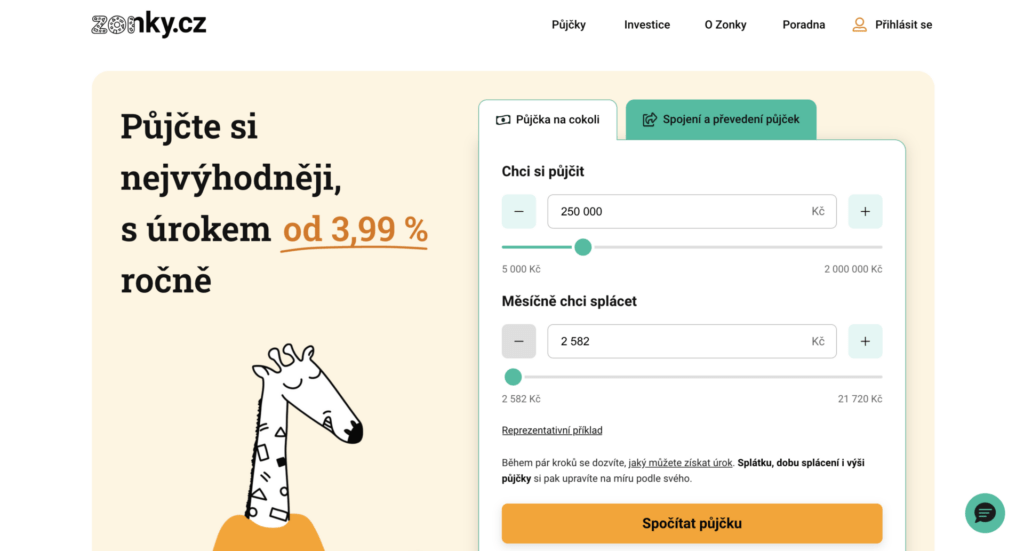1024x551 pixels.
Task: Increase monthly payment with plus button
Action: [x=865, y=342]
